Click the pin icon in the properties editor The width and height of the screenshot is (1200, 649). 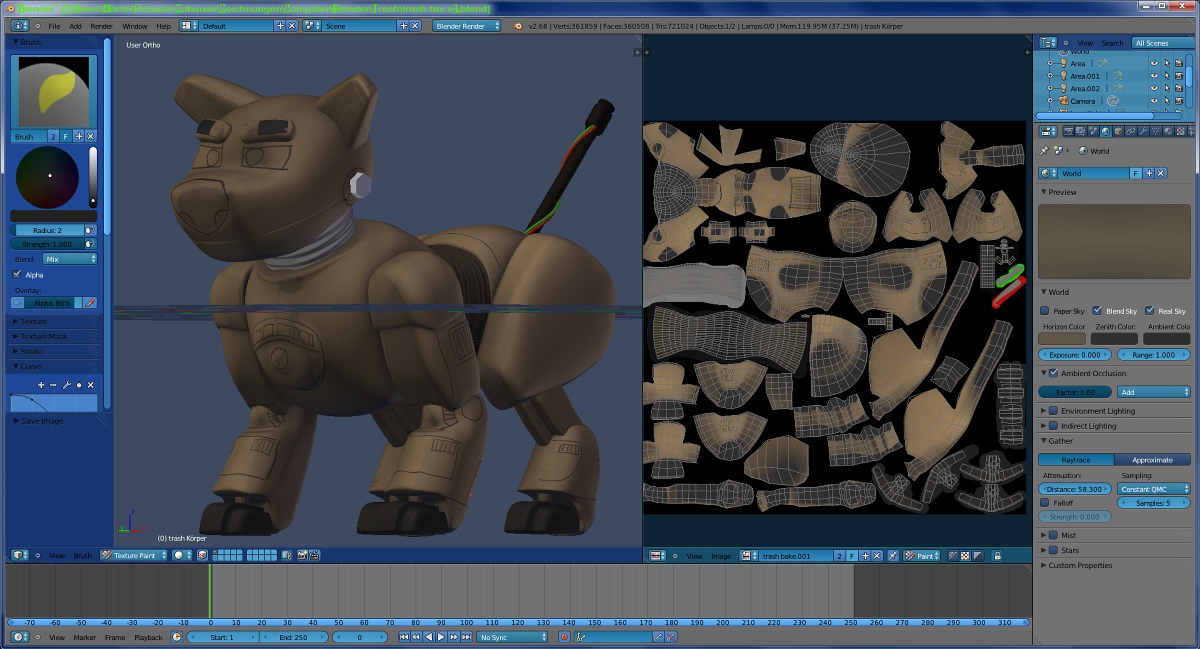[x=1045, y=151]
